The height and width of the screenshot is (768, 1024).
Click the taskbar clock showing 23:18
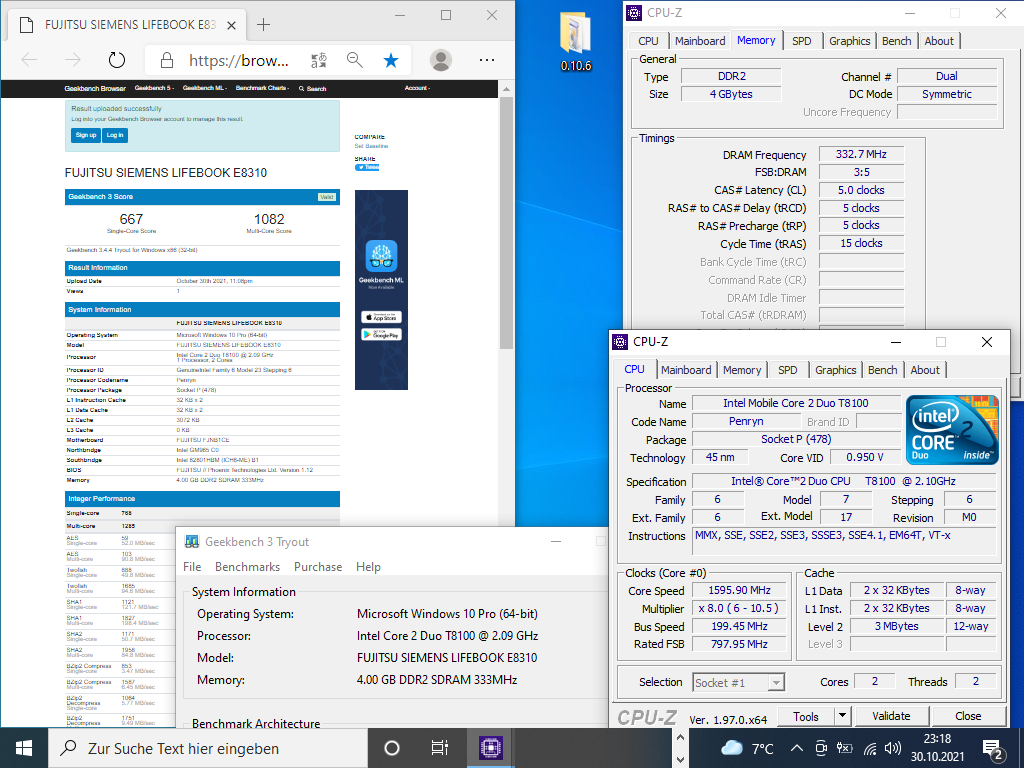pyautogui.click(x=937, y=748)
